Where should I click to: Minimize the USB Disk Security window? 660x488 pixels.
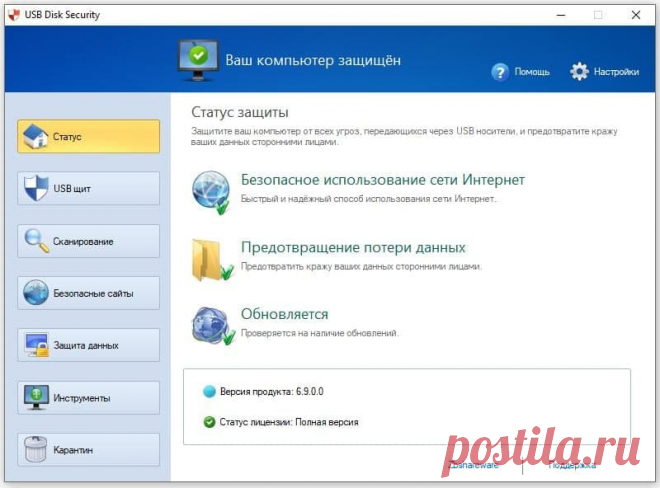[x=561, y=15]
